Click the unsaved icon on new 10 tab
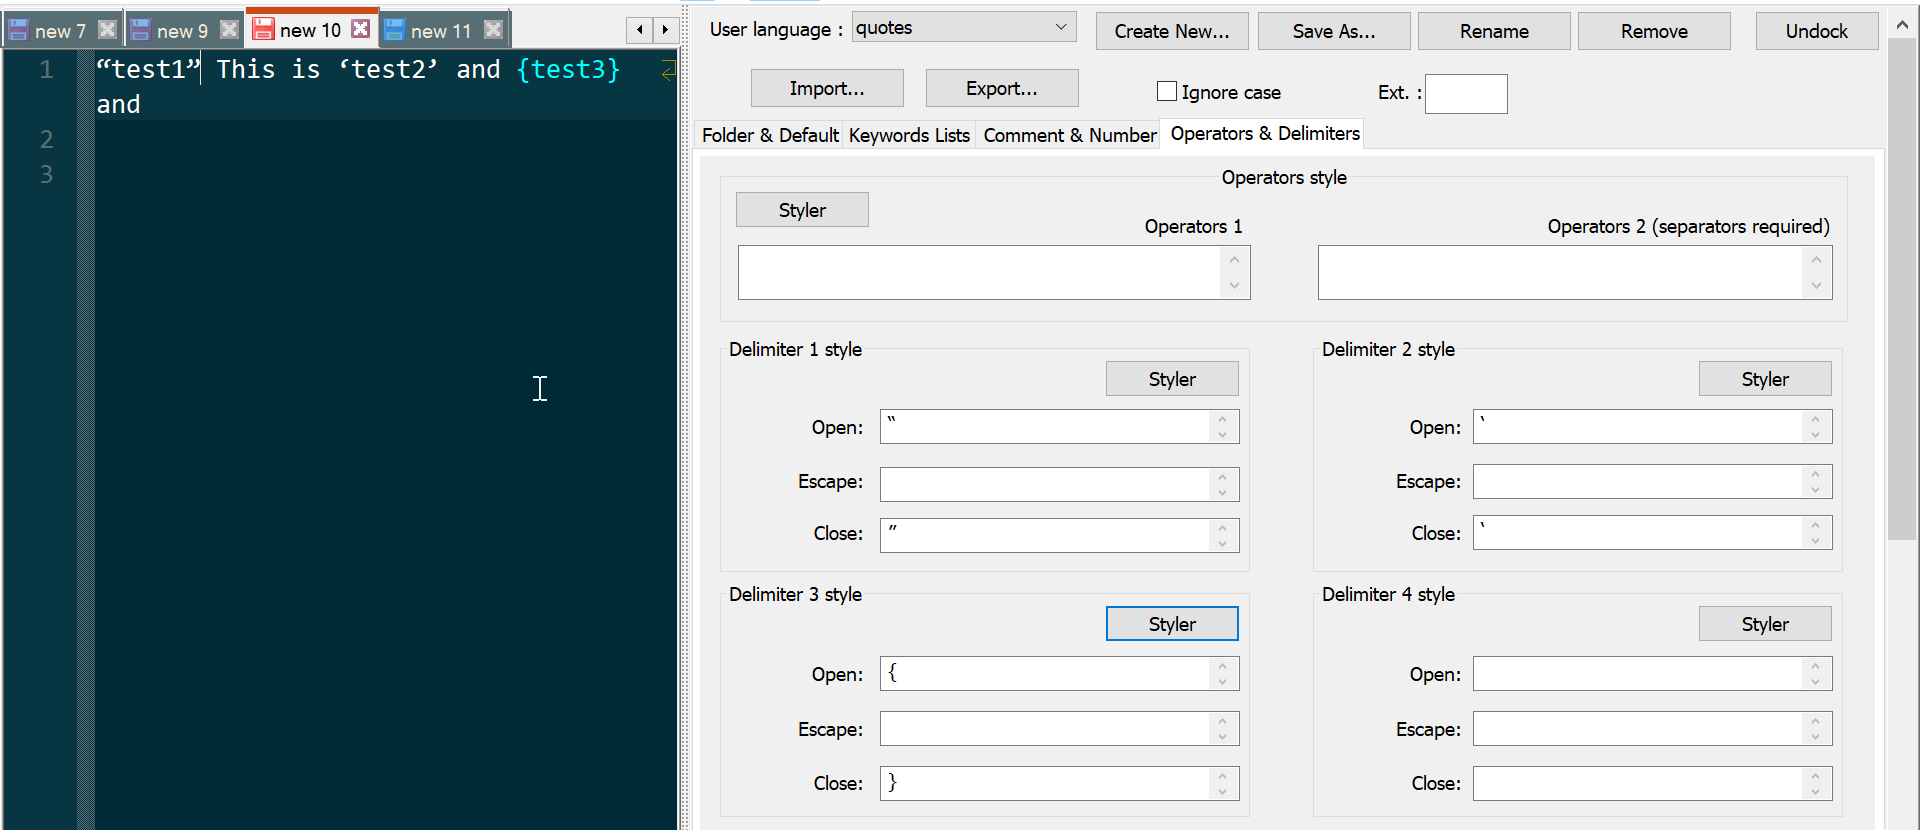 [263, 30]
